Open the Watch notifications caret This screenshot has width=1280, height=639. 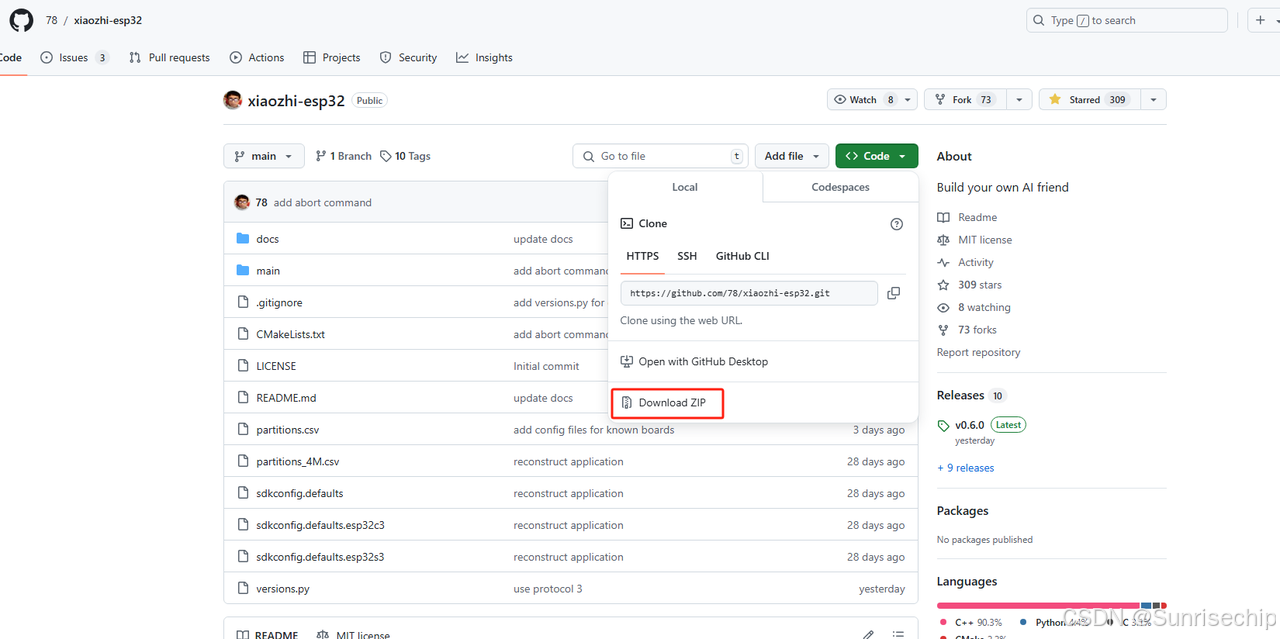(907, 100)
